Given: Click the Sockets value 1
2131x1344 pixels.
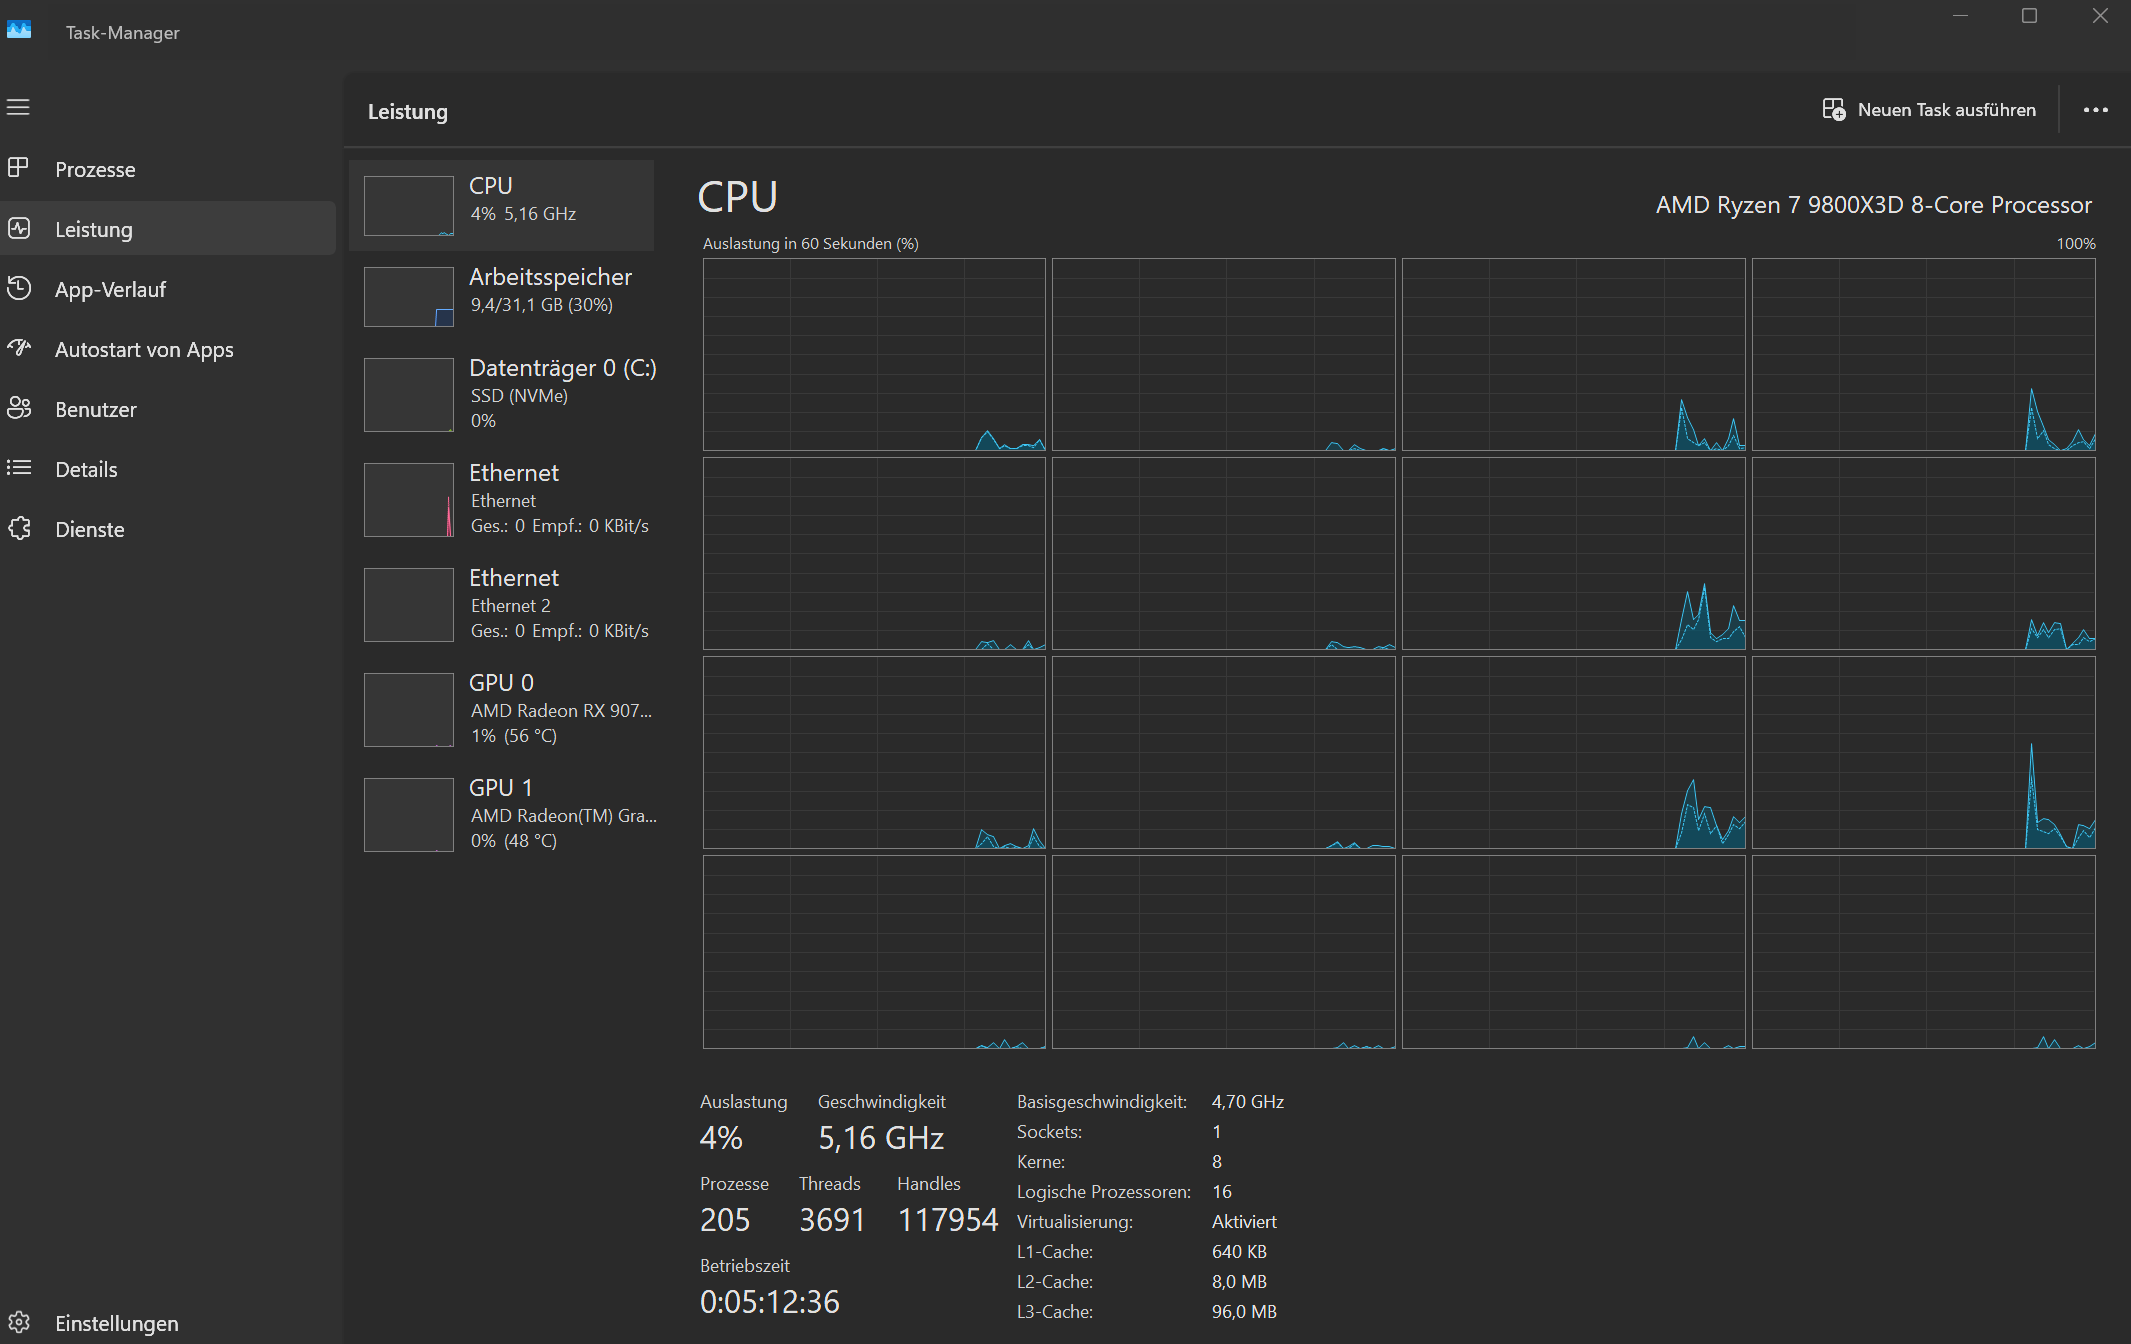Looking at the screenshot, I should (1217, 1132).
